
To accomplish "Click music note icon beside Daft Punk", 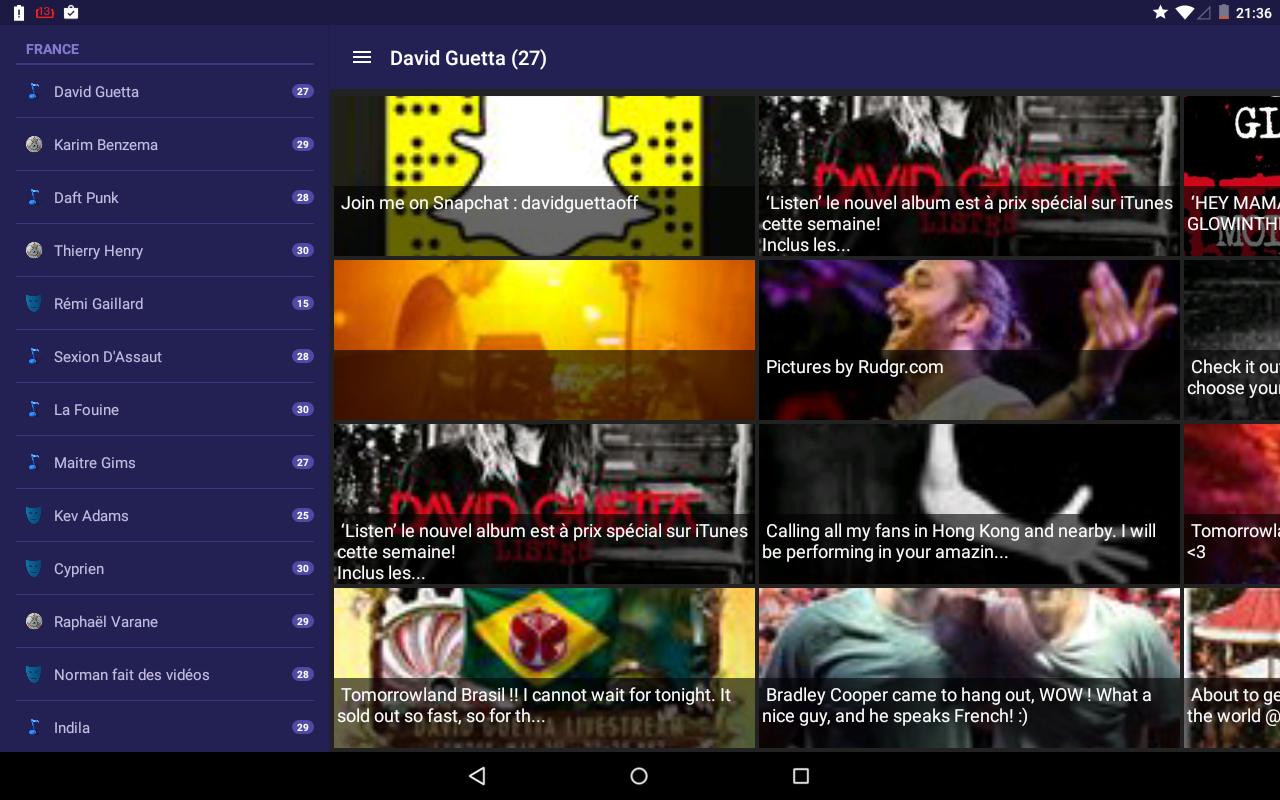I will [x=33, y=197].
